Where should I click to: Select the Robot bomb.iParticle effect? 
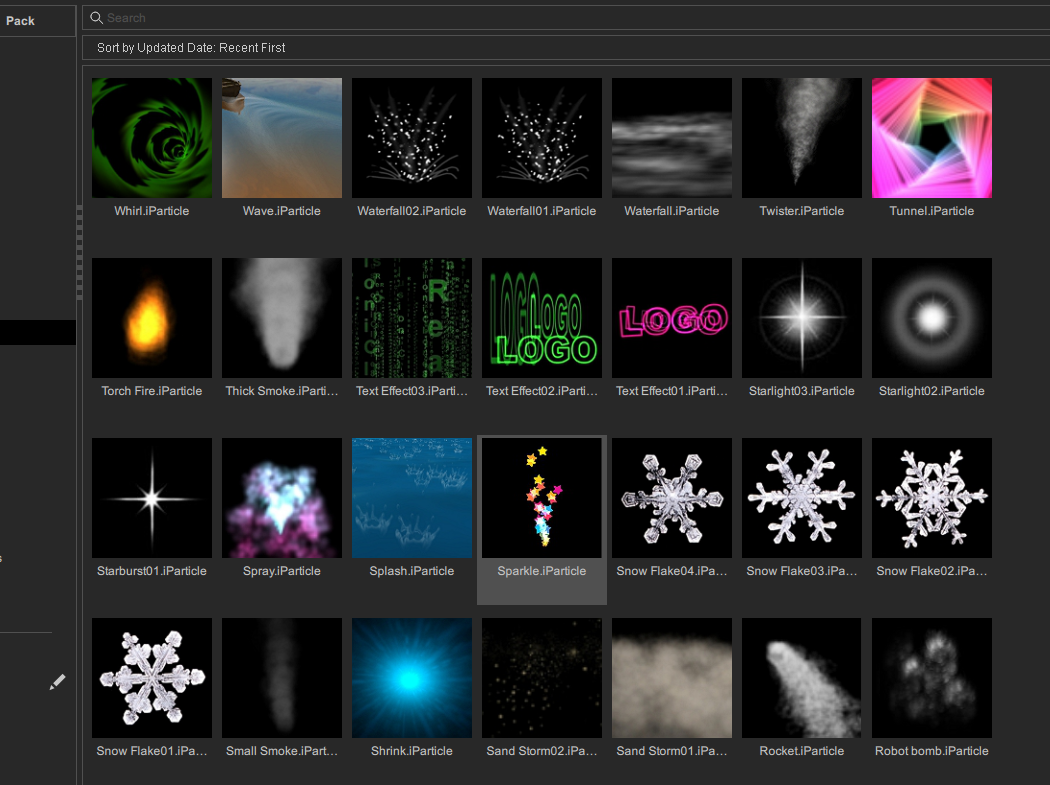click(x=932, y=678)
